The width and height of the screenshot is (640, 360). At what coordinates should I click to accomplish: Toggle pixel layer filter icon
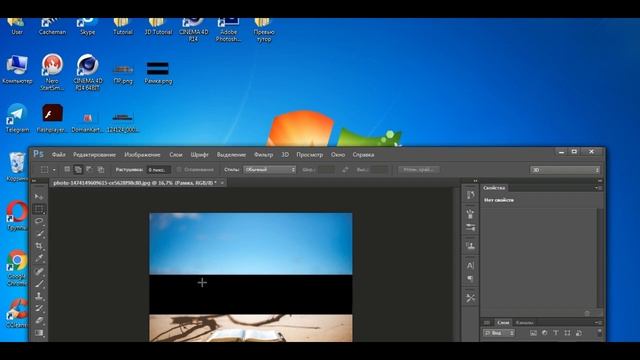[x=533, y=333]
